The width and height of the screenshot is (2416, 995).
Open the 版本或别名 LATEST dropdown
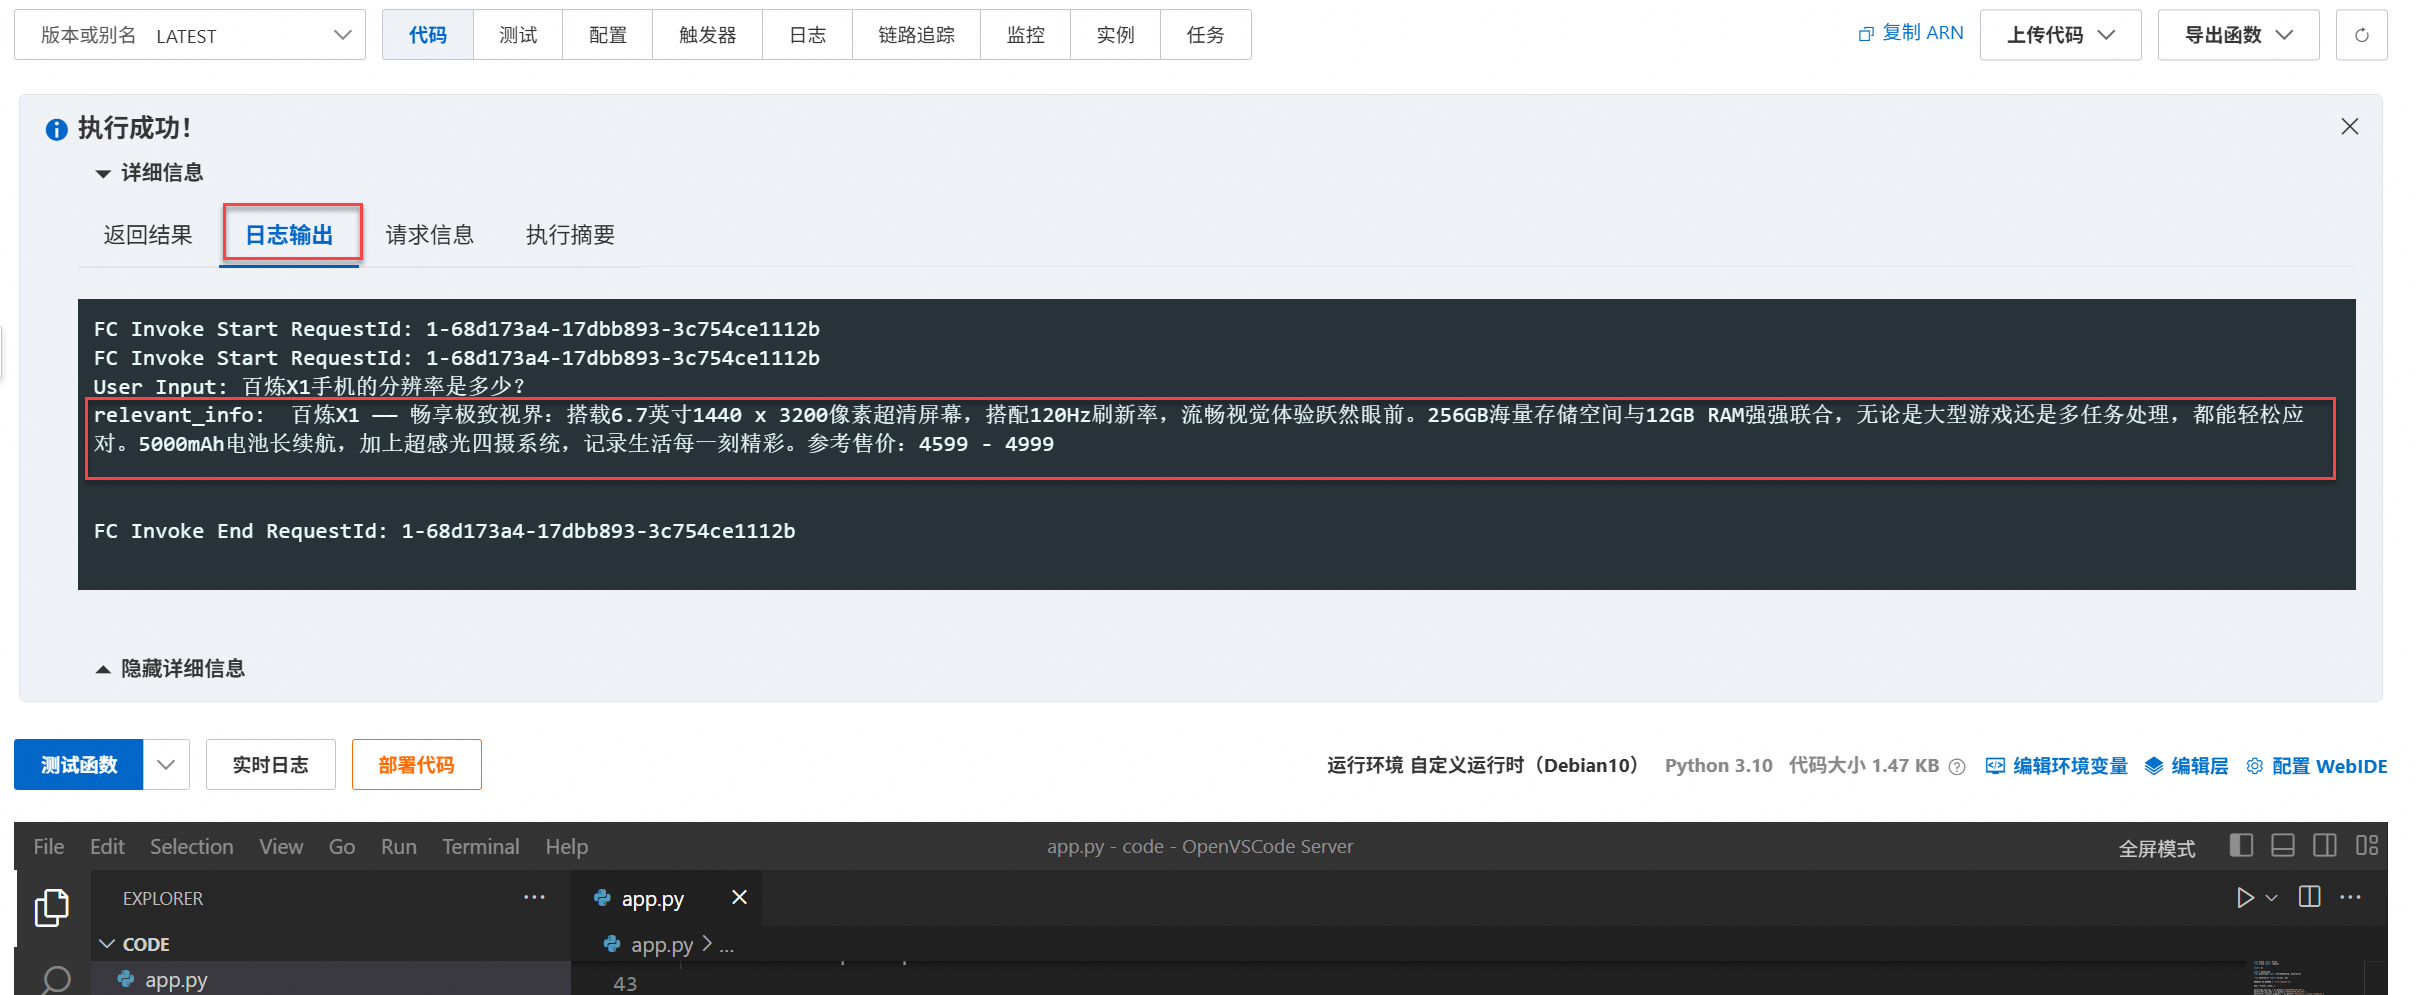(190, 35)
